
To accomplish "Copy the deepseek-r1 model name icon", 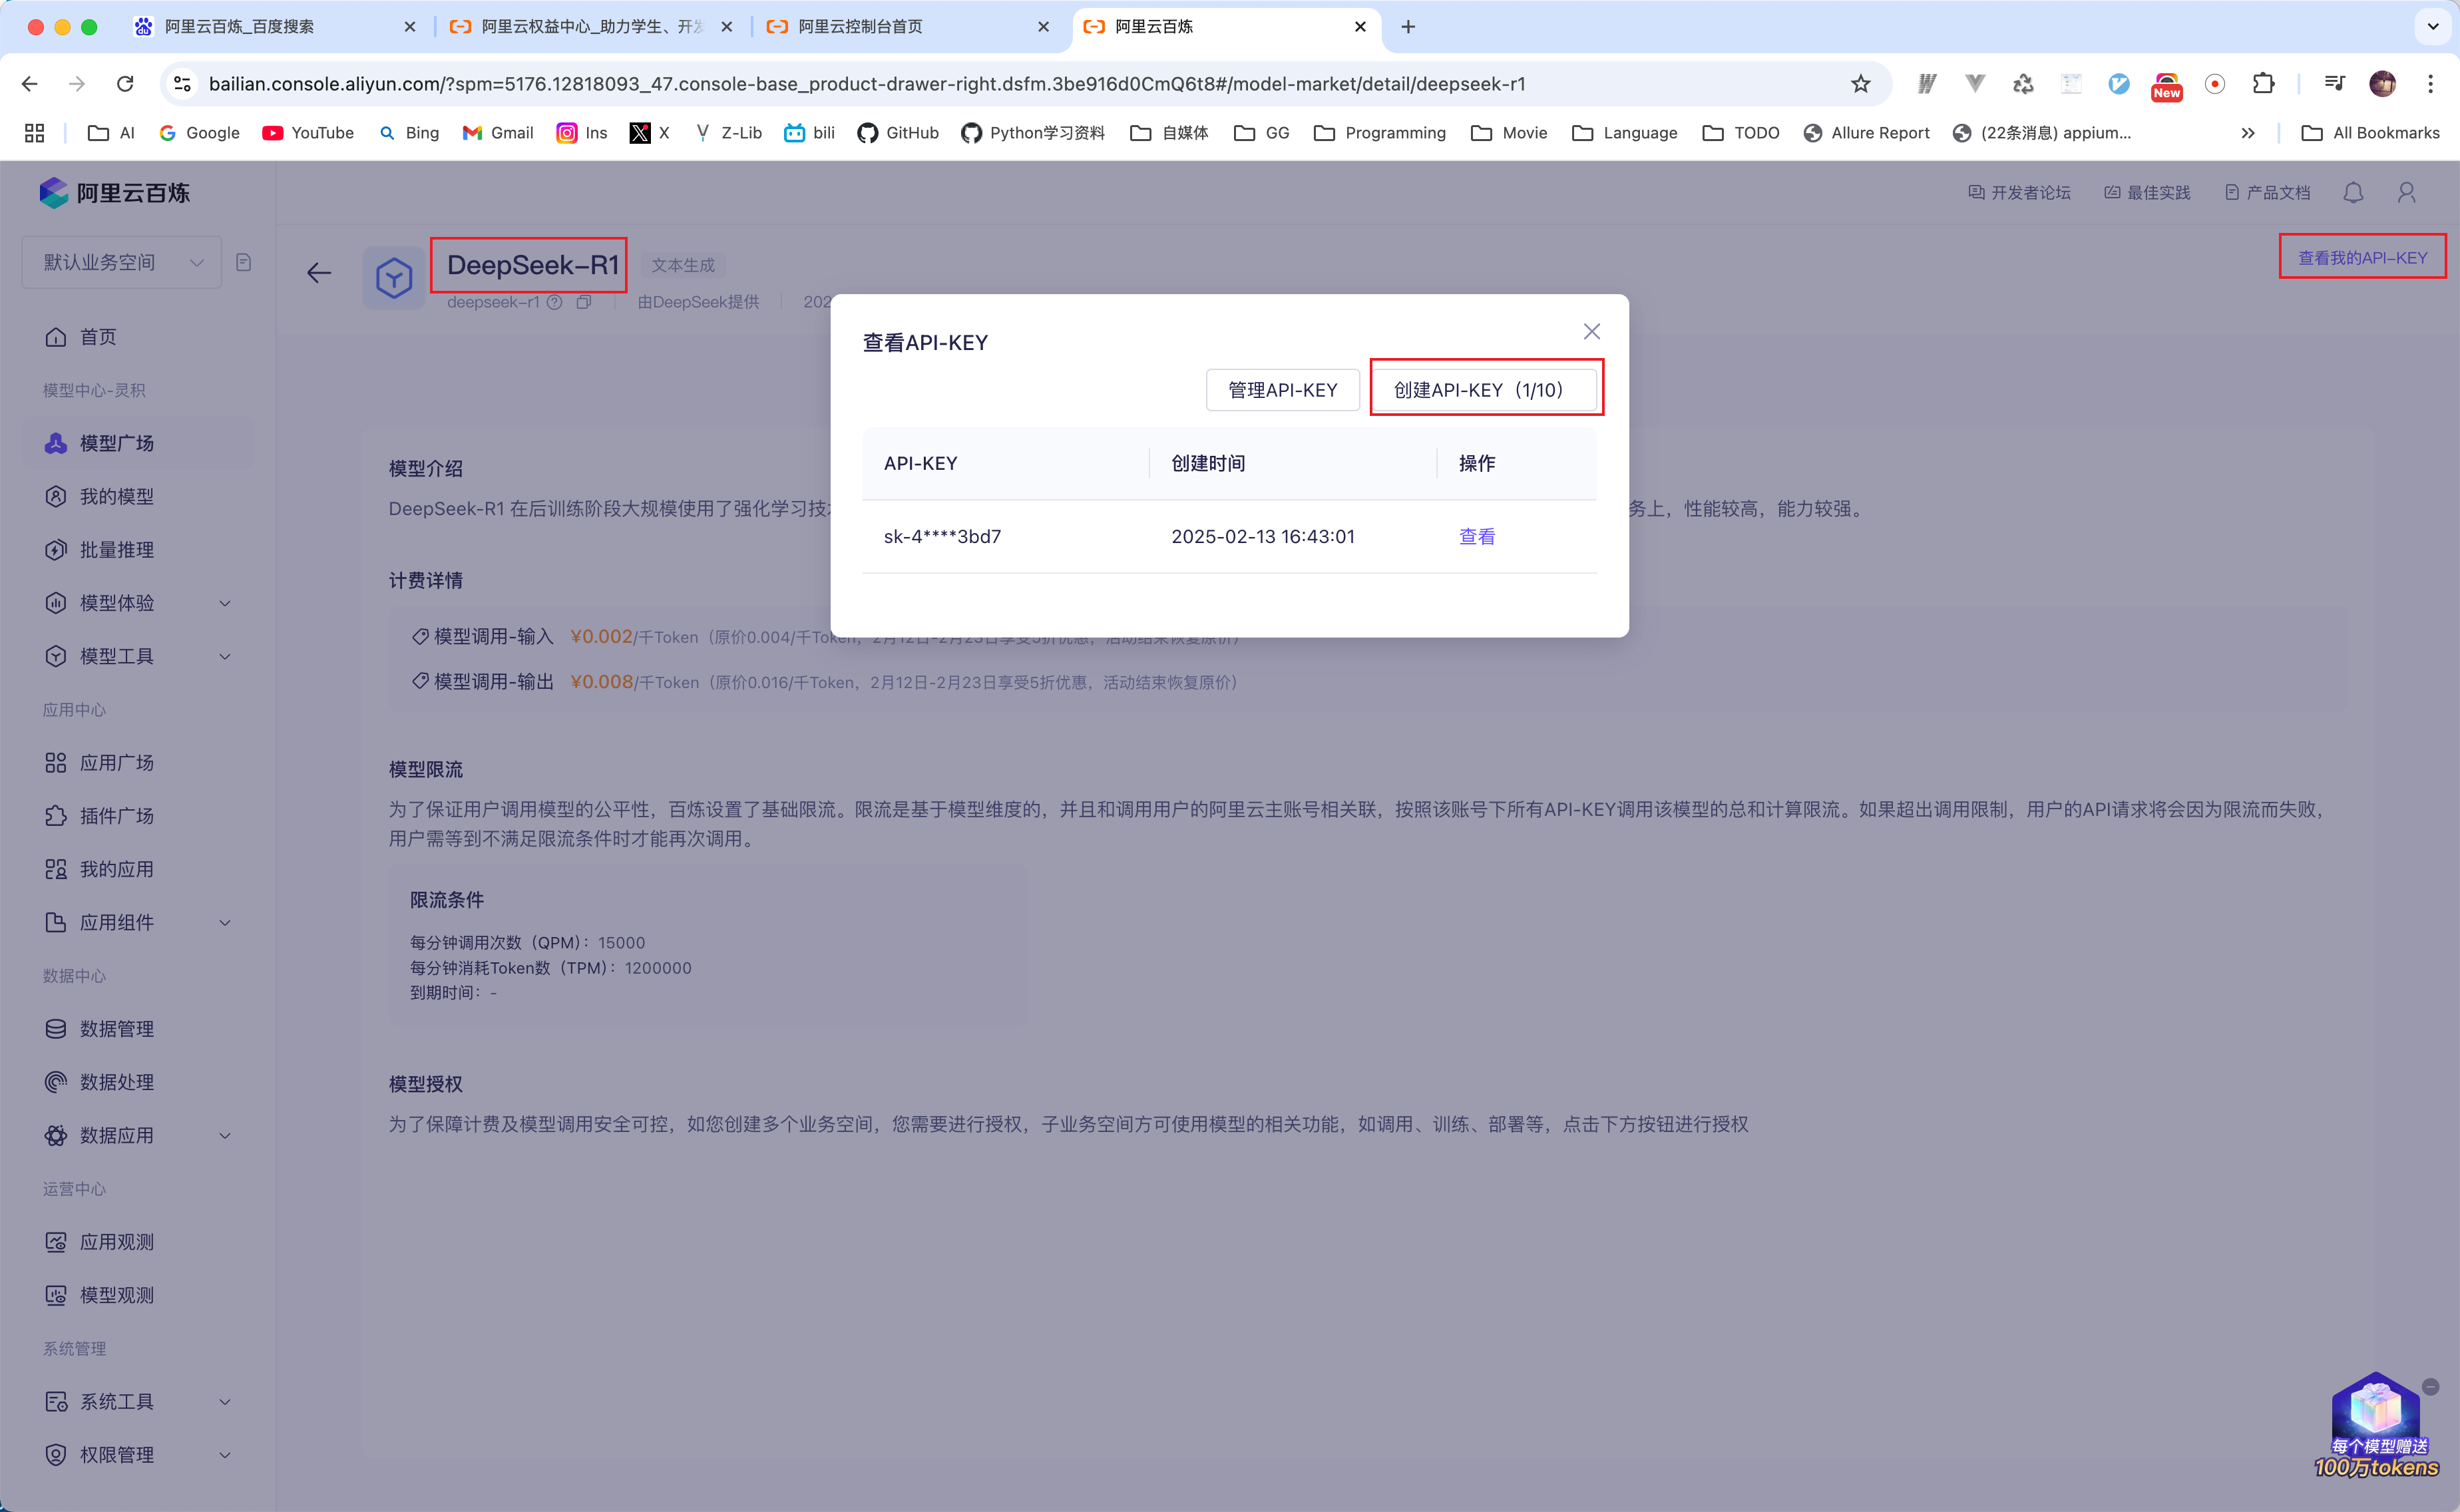I will pyautogui.click(x=584, y=301).
